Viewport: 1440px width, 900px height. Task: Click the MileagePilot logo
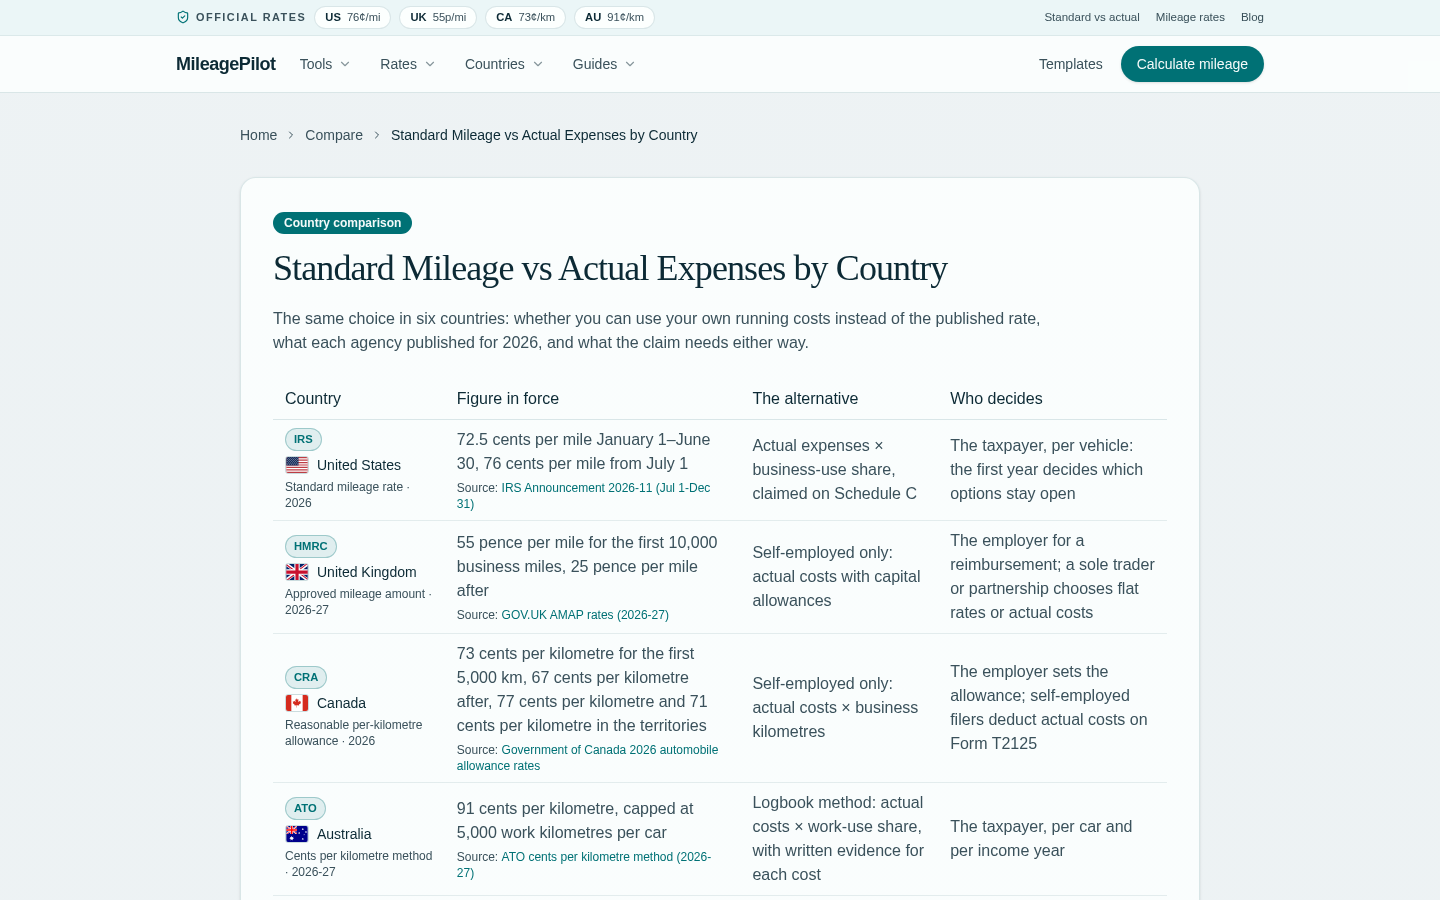[x=226, y=64]
